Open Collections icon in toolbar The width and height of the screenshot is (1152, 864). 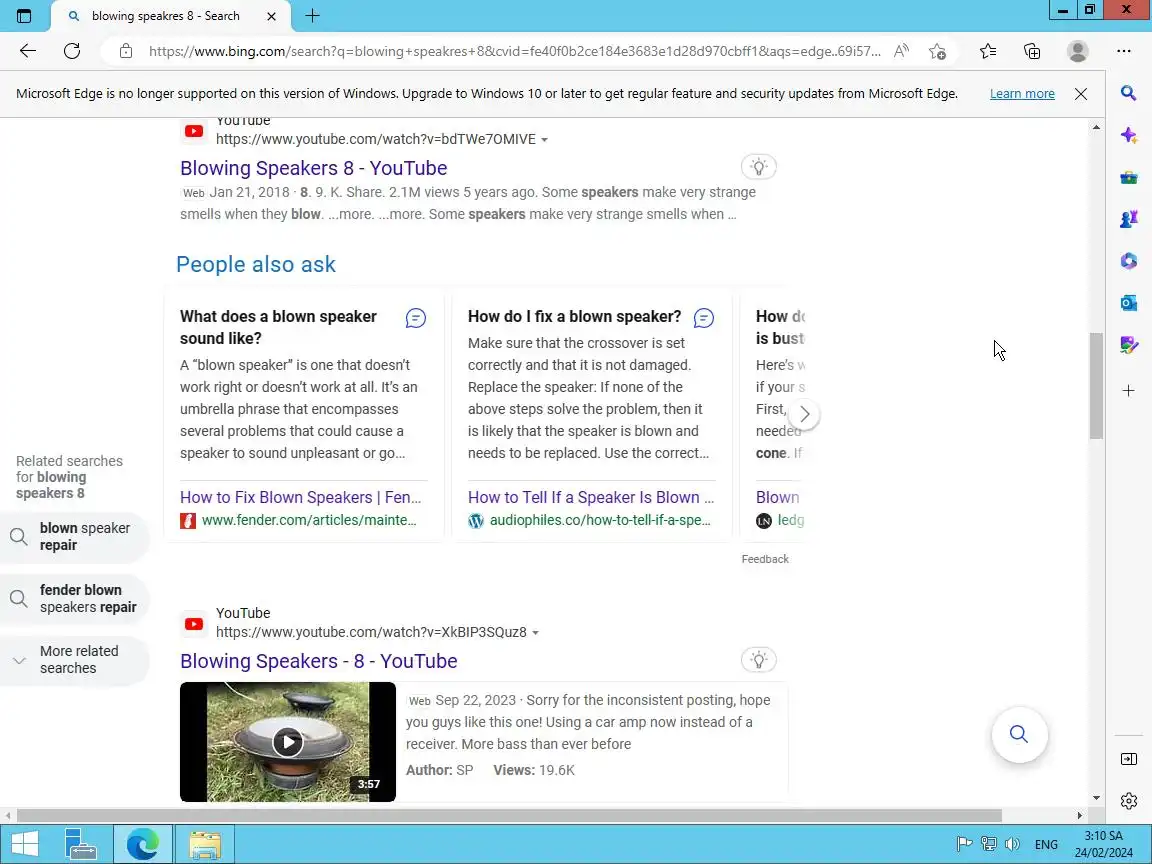click(x=1032, y=51)
